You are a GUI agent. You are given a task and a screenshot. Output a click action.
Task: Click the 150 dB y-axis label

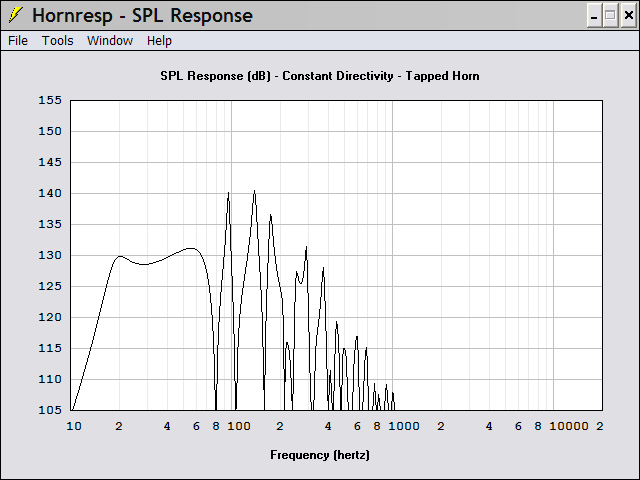click(x=50, y=131)
